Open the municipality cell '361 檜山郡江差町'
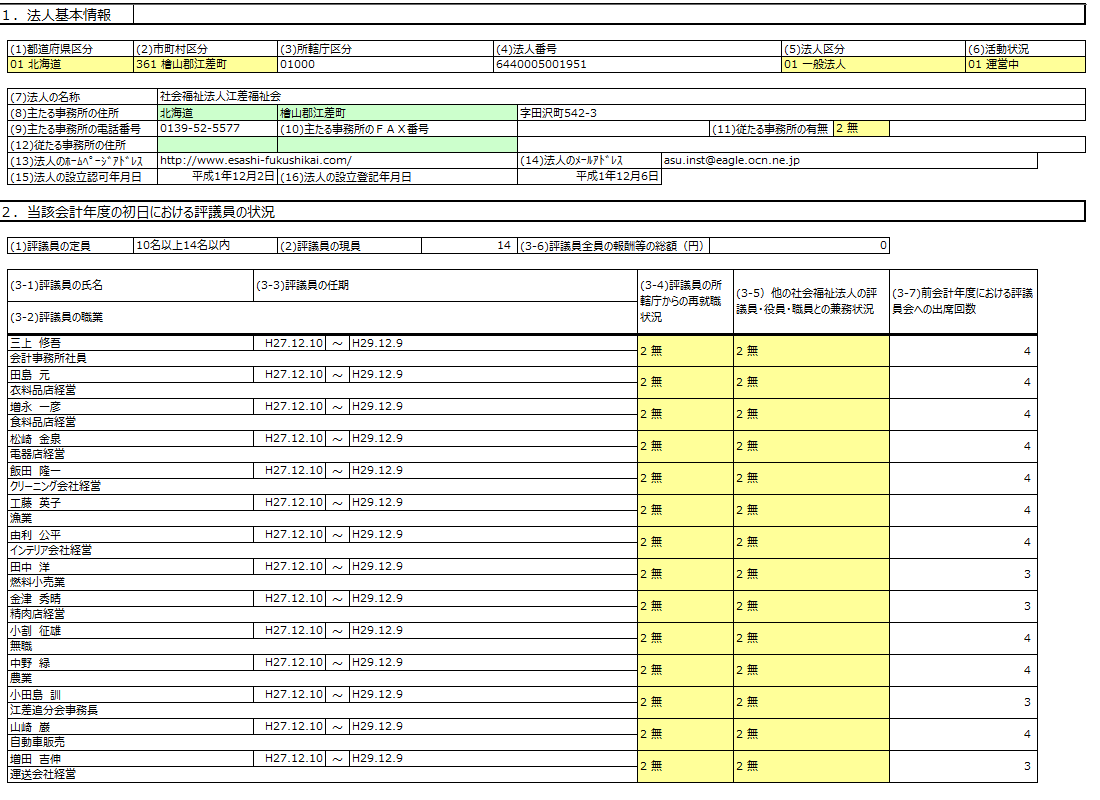This screenshot has height=800, width=1100. [206, 65]
